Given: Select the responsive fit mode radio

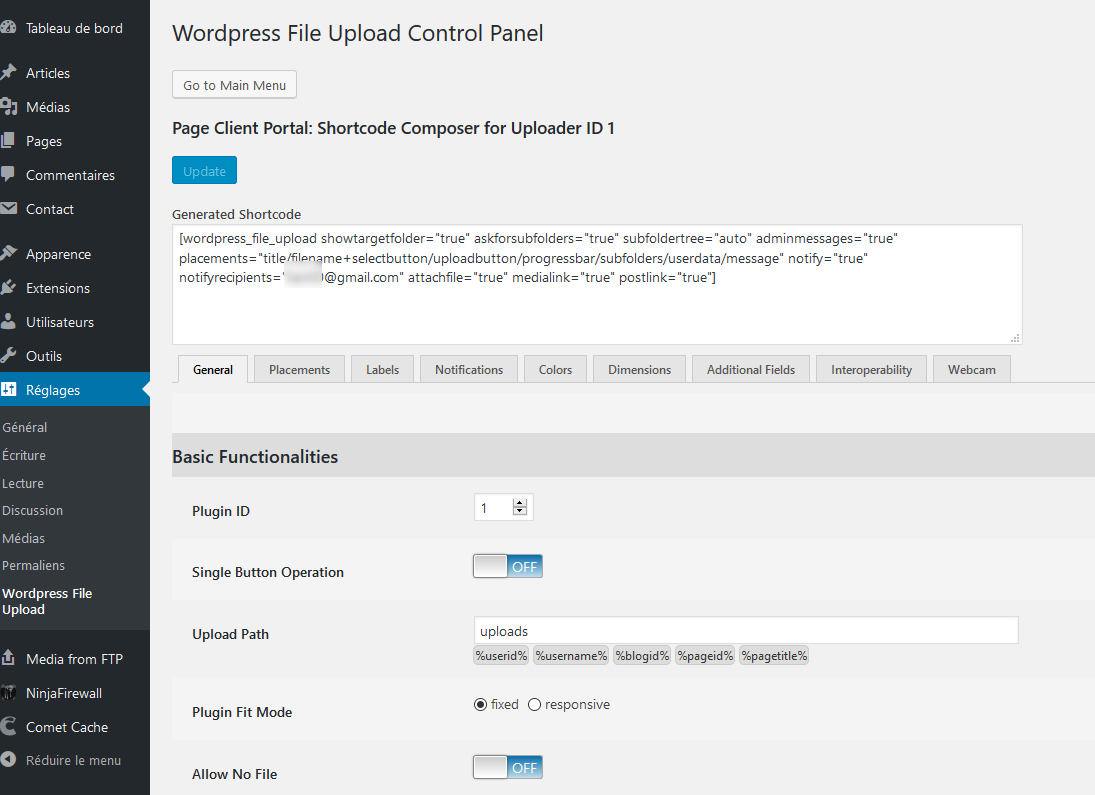Looking at the screenshot, I should point(534,705).
